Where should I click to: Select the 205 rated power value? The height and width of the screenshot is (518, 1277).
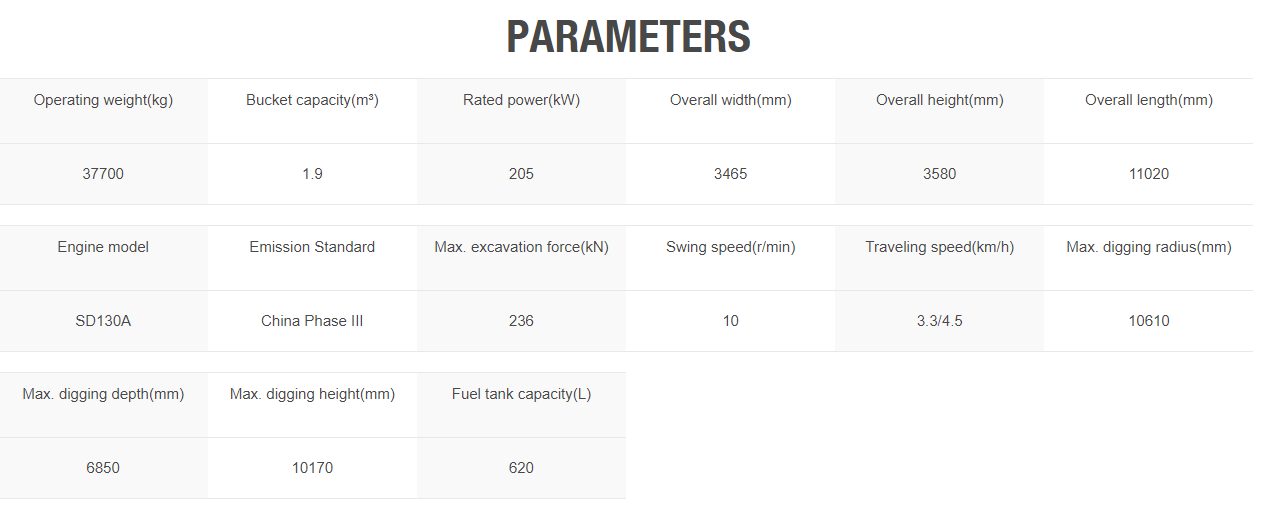[x=521, y=174]
